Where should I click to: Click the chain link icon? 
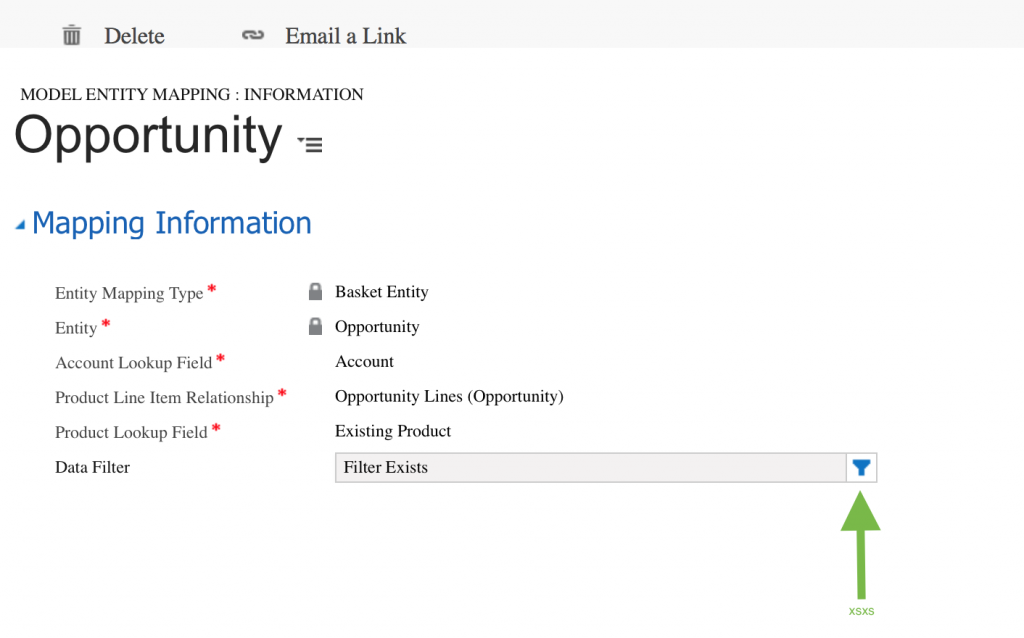253,36
